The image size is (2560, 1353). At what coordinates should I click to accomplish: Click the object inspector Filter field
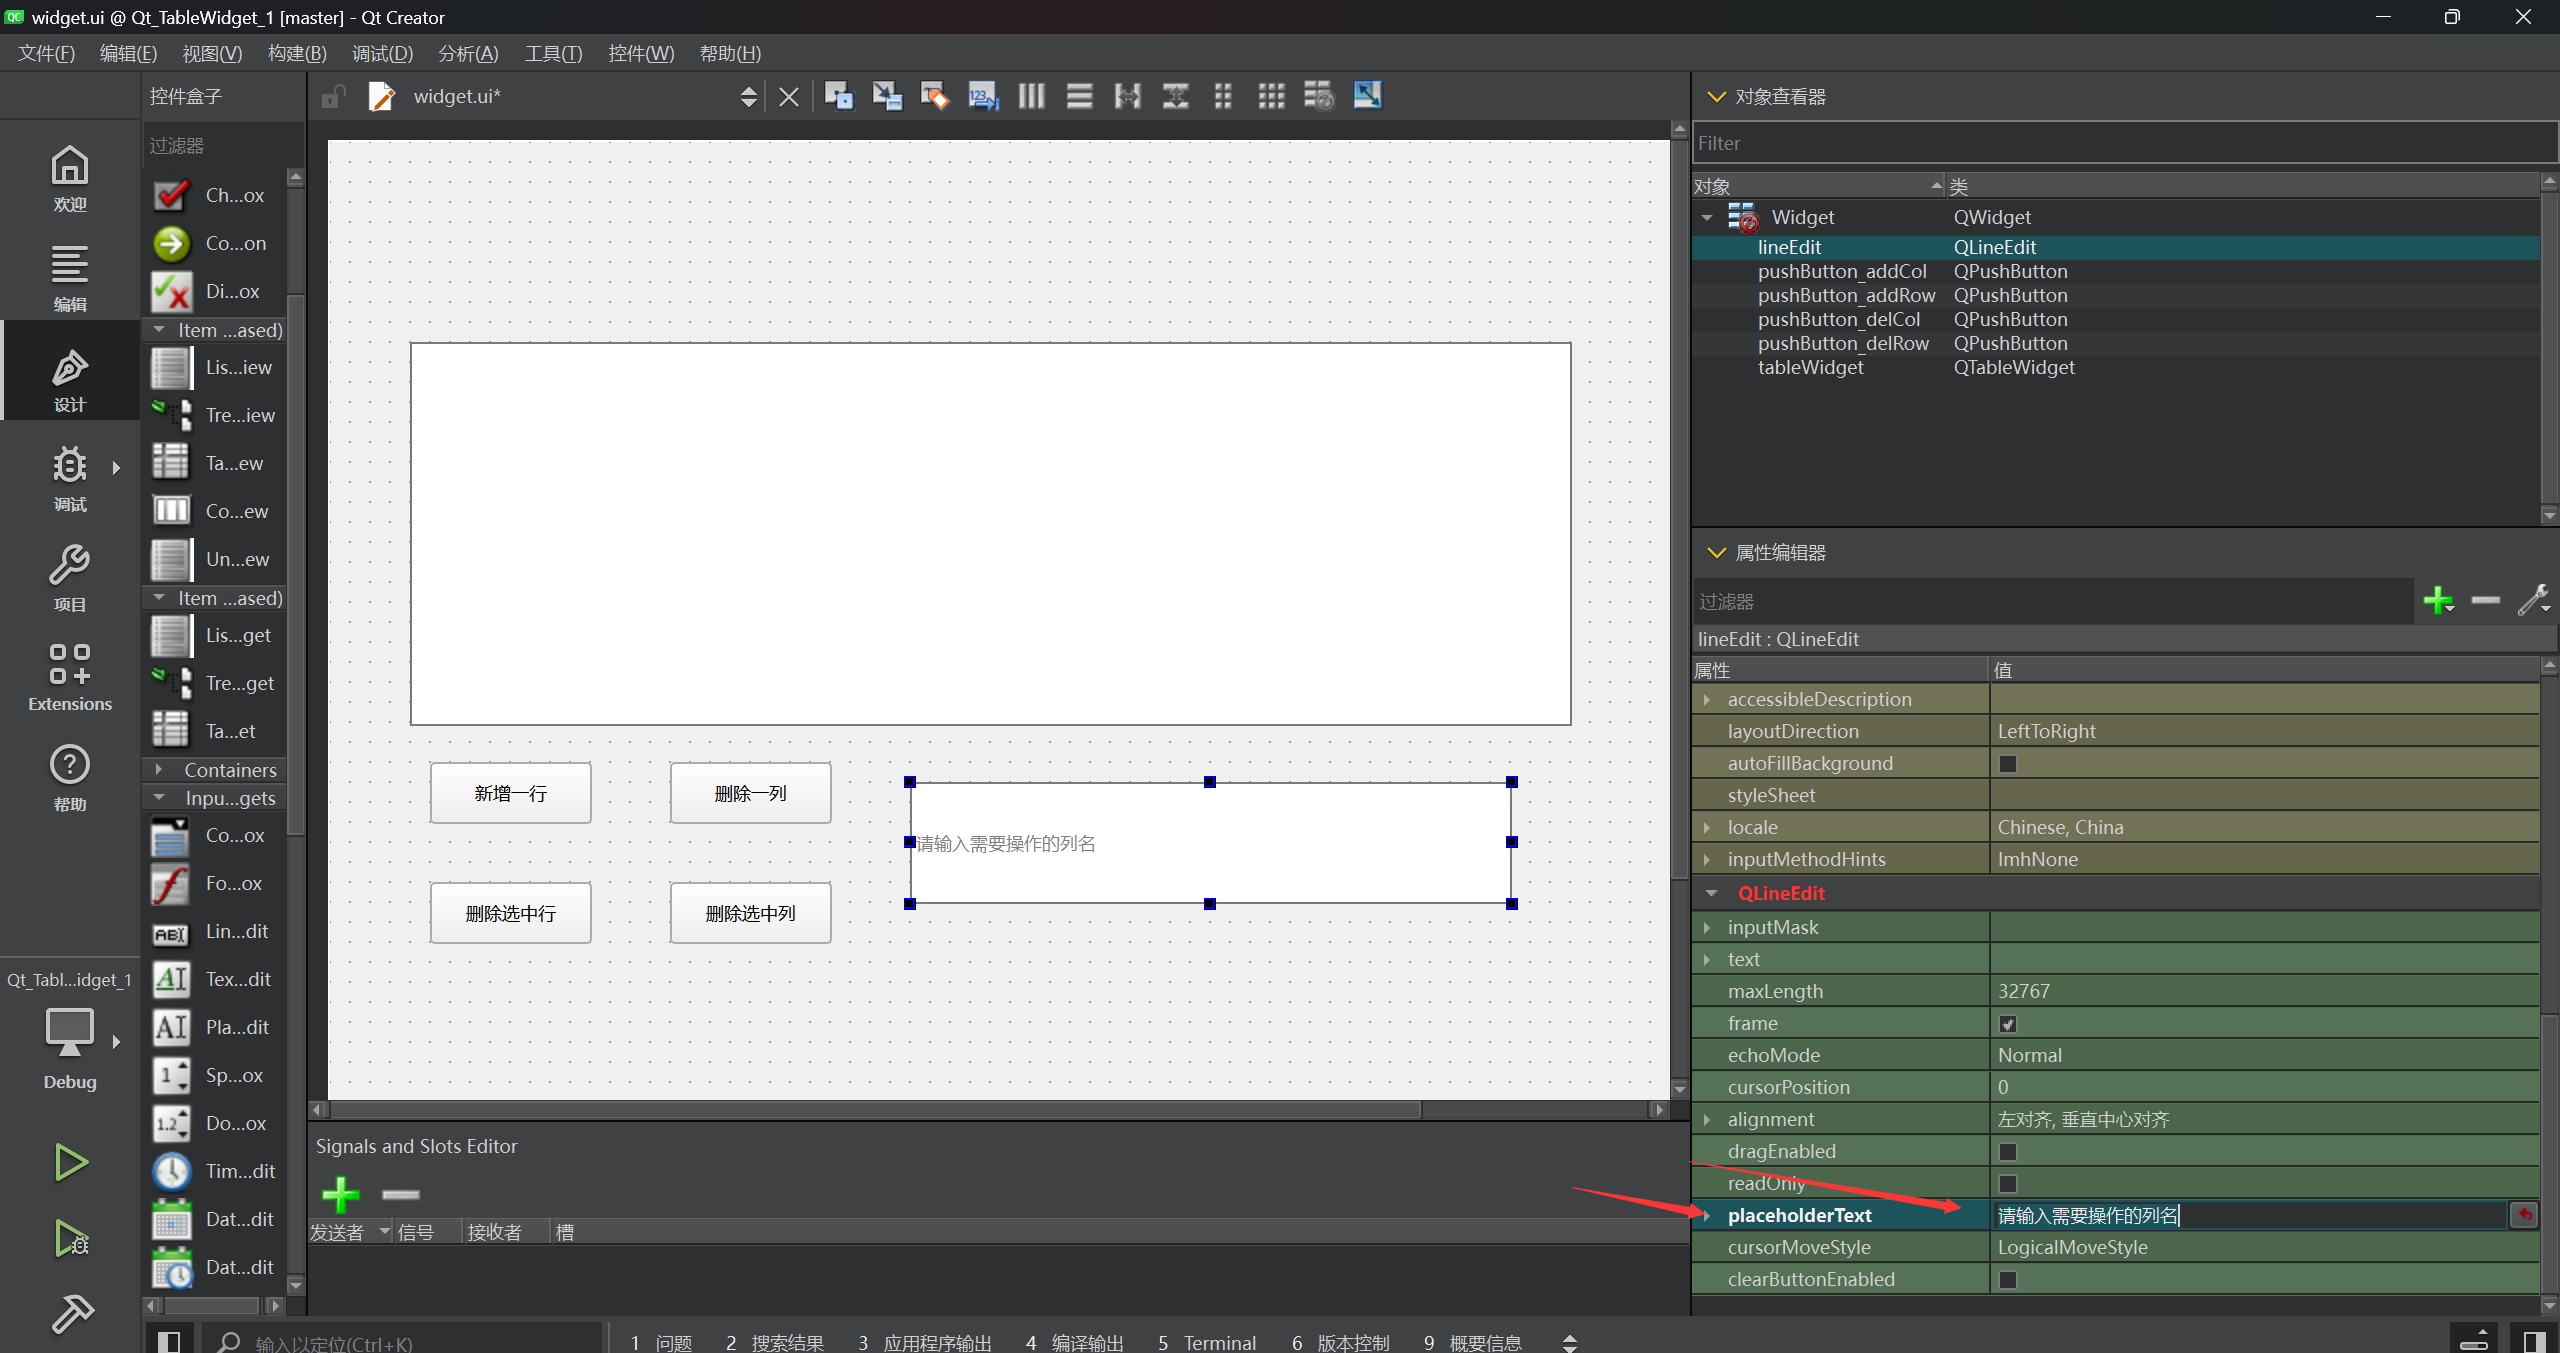2125,143
